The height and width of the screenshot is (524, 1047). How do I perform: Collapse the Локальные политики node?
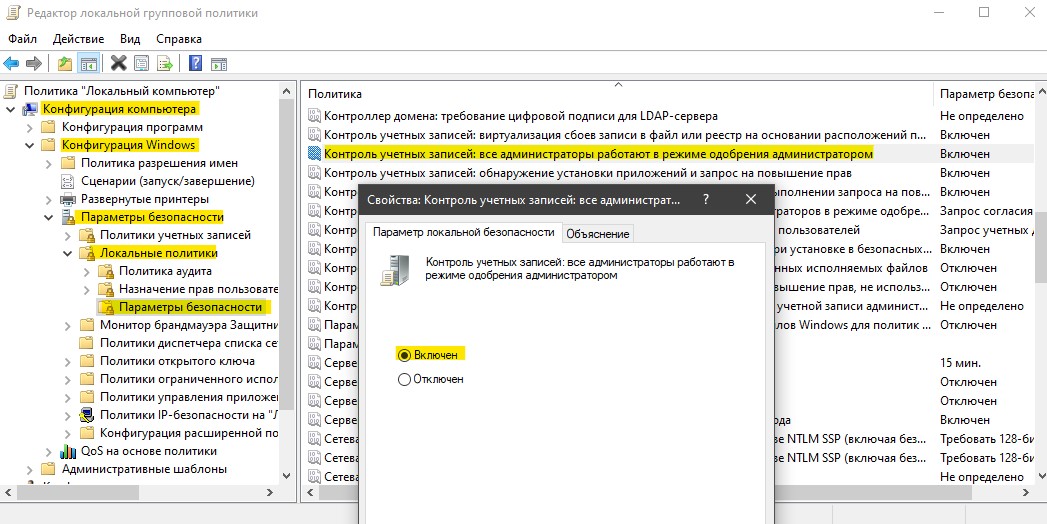67,253
